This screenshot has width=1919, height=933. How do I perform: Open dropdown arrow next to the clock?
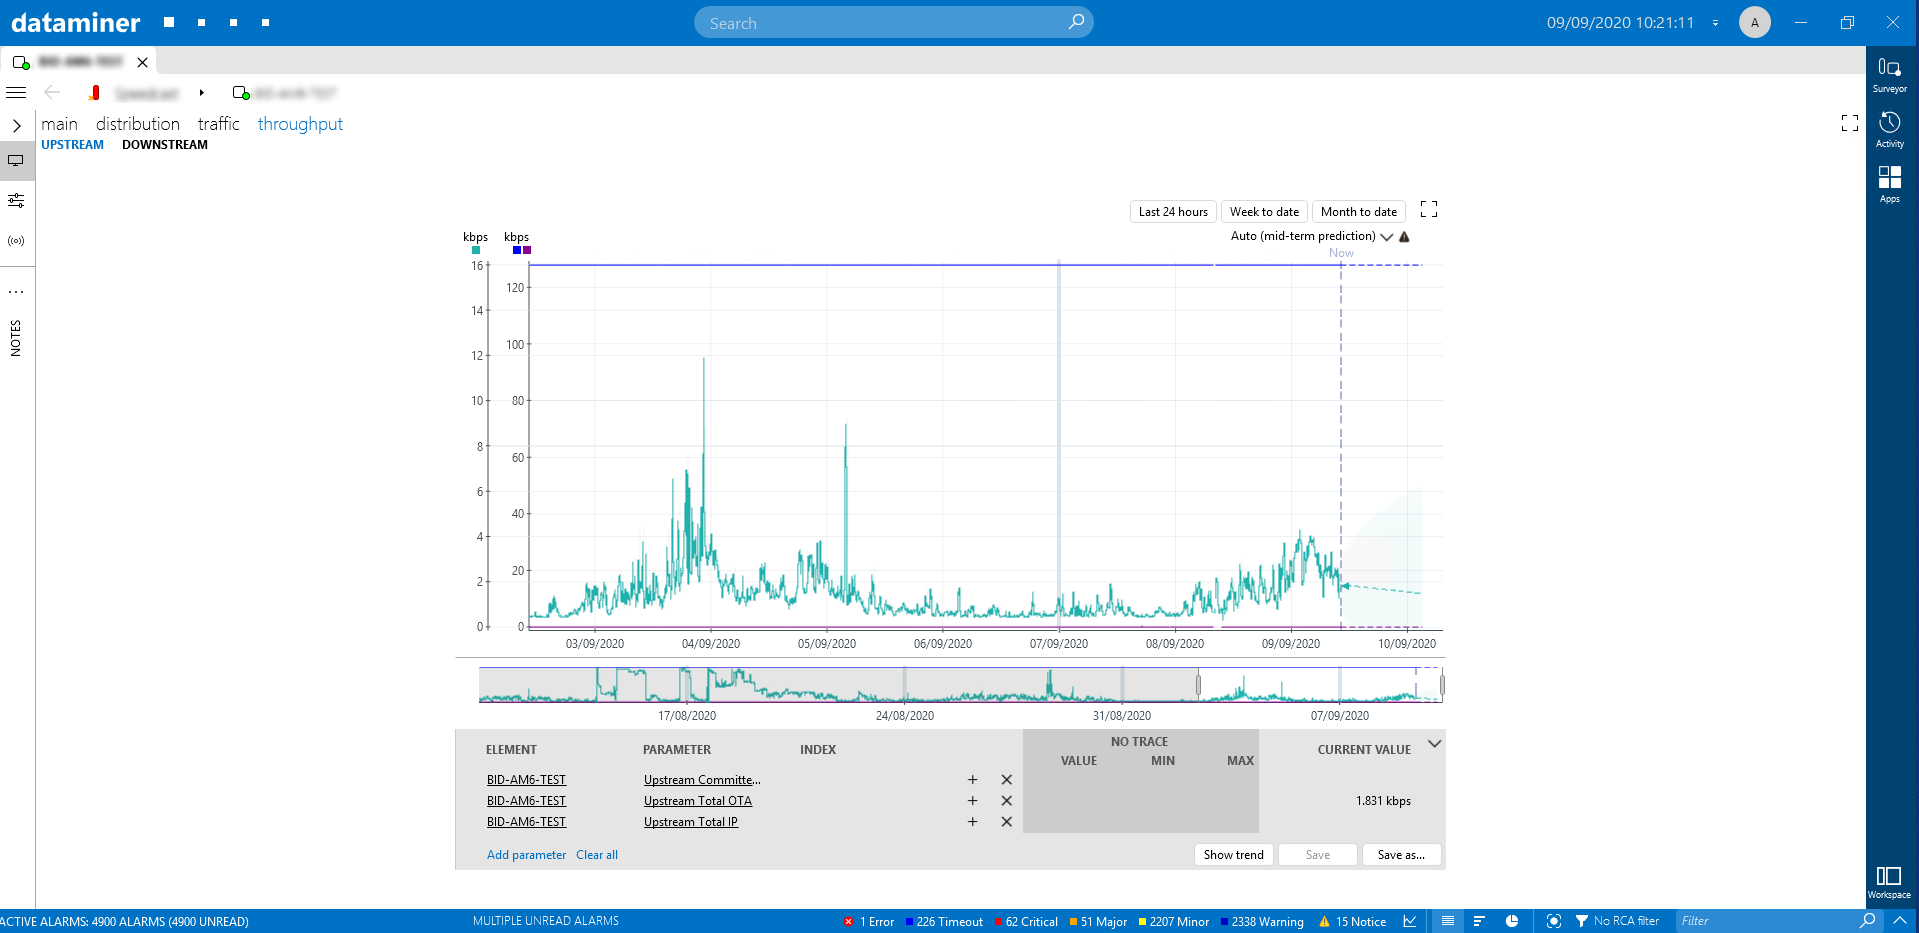[x=1715, y=23]
